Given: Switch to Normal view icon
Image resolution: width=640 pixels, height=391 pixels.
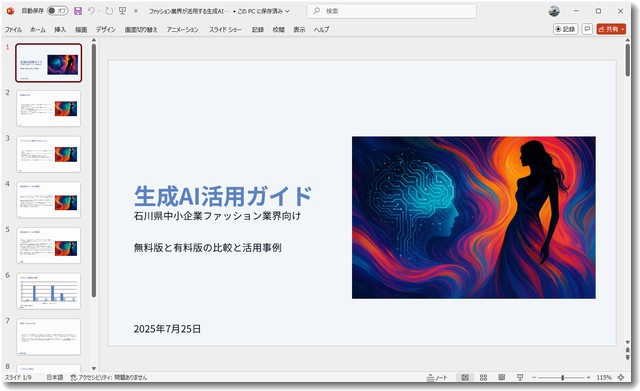Looking at the screenshot, I should pos(465,378).
